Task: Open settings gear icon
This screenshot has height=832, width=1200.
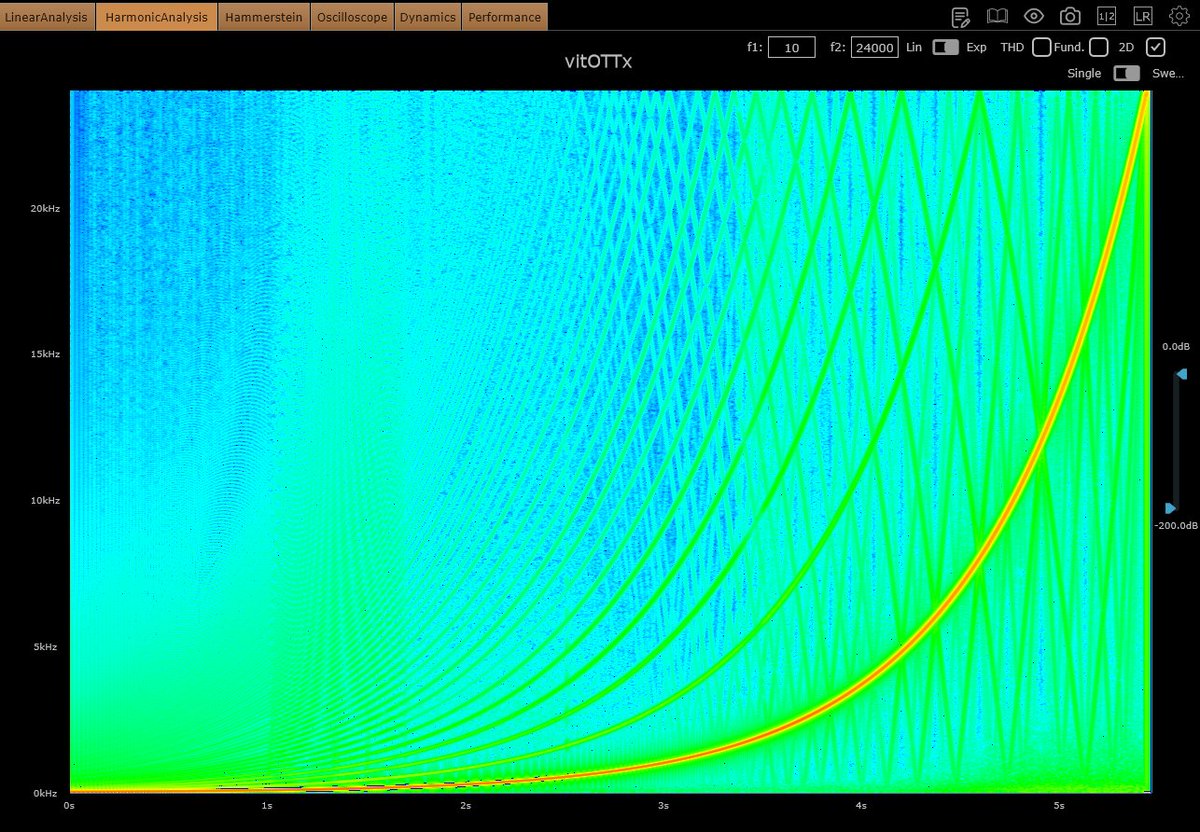Action: point(1180,16)
